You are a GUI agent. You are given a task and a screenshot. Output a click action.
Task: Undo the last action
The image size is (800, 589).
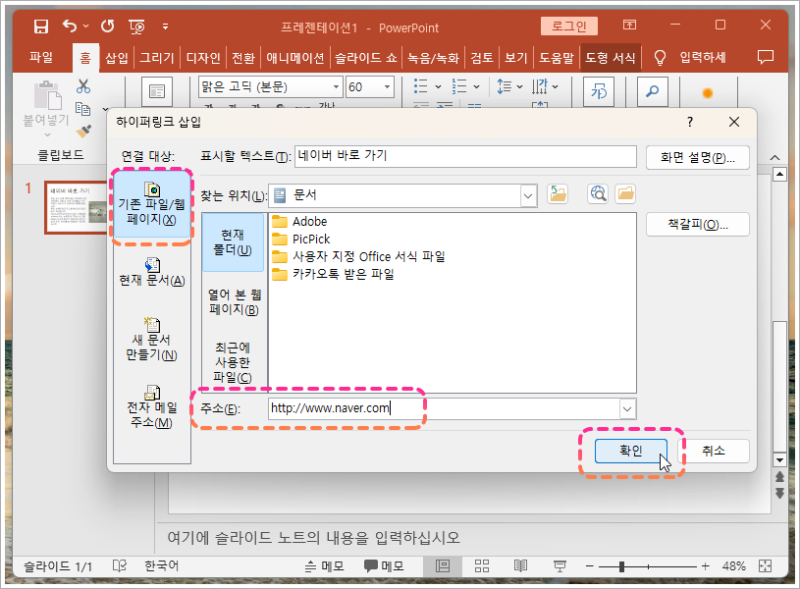[x=70, y=26]
